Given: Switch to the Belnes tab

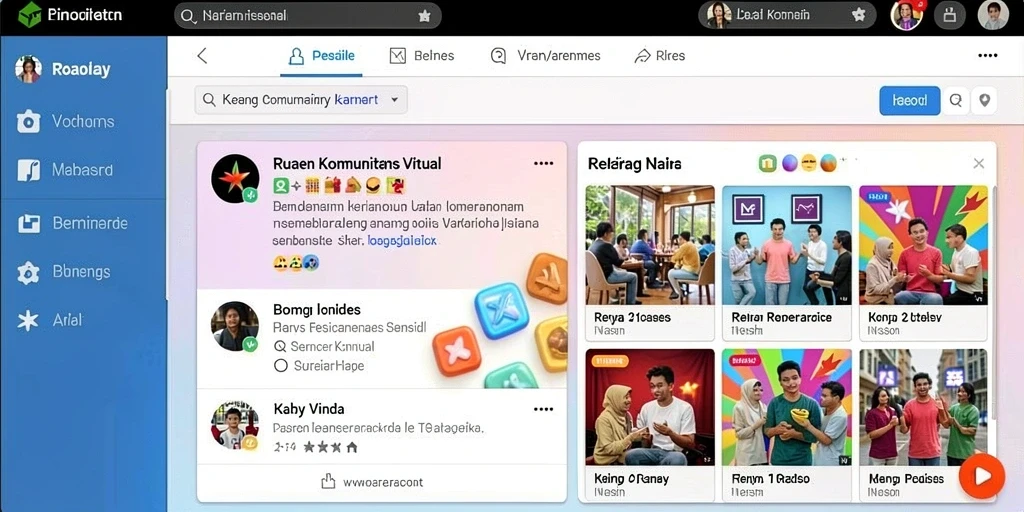Looking at the screenshot, I should tap(422, 56).
